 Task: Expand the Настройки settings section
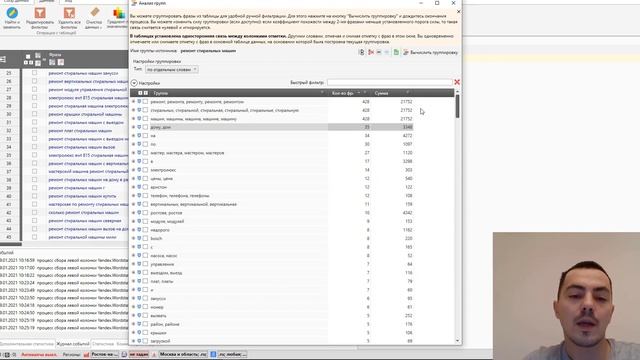click(134, 83)
